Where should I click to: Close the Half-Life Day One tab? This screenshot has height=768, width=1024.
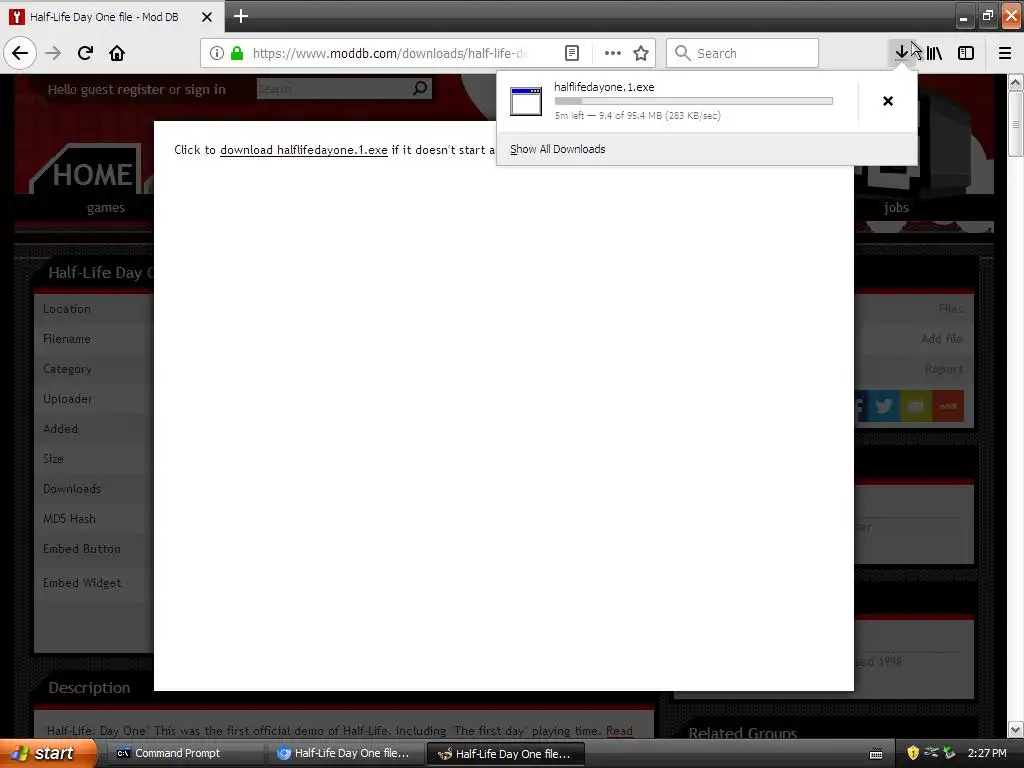coord(206,17)
